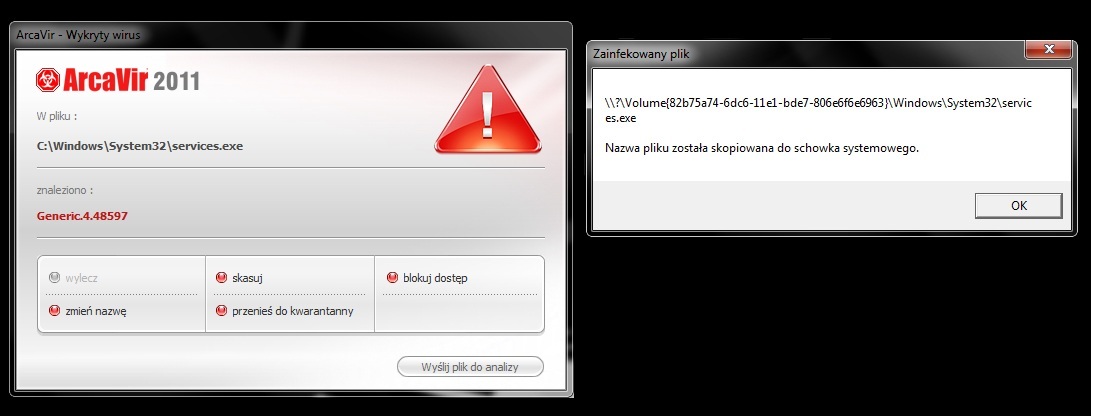Click the grey dot beside wylecz
The width and height of the screenshot is (1094, 416).
pyautogui.click(x=54, y=278)
